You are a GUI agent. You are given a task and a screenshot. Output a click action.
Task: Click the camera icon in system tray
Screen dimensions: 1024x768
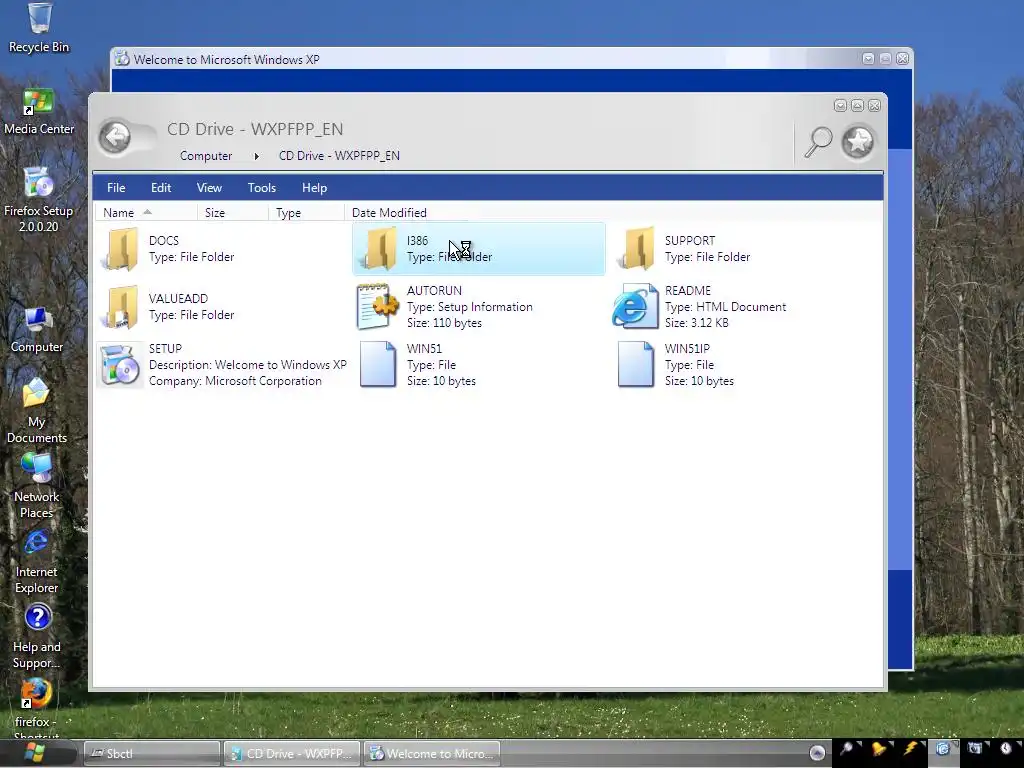coord(974,749)
